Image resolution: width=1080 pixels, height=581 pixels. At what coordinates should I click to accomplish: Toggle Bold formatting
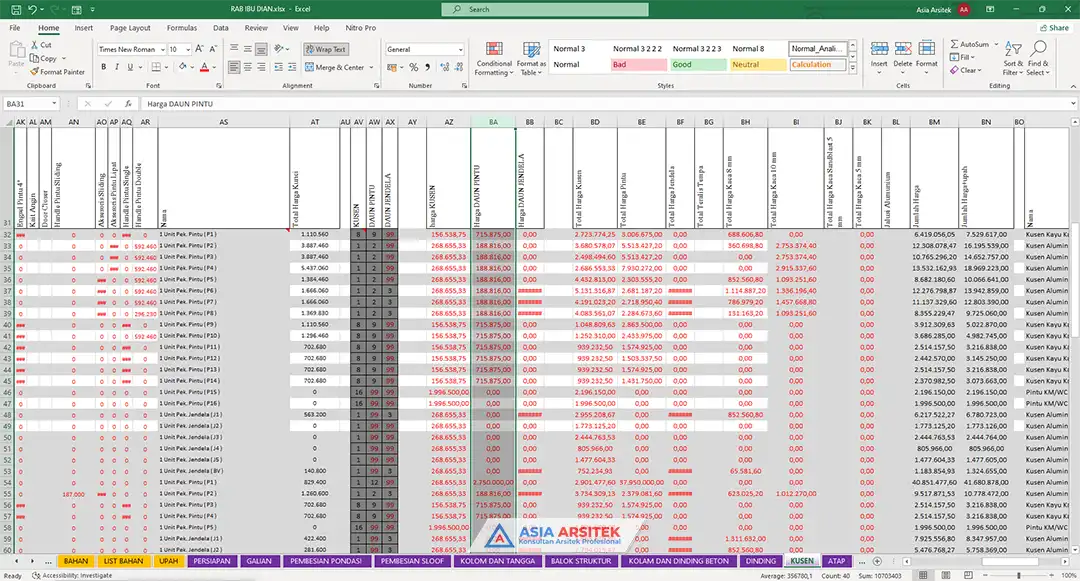103,68
